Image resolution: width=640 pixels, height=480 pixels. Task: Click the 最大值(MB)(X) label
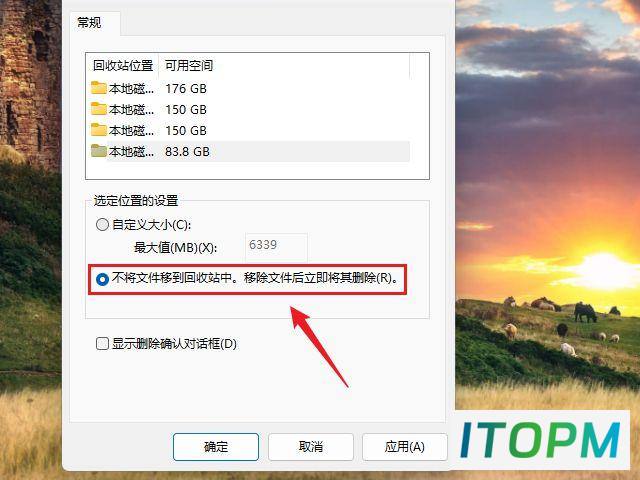pyautogui.click(x=176, y=247)
